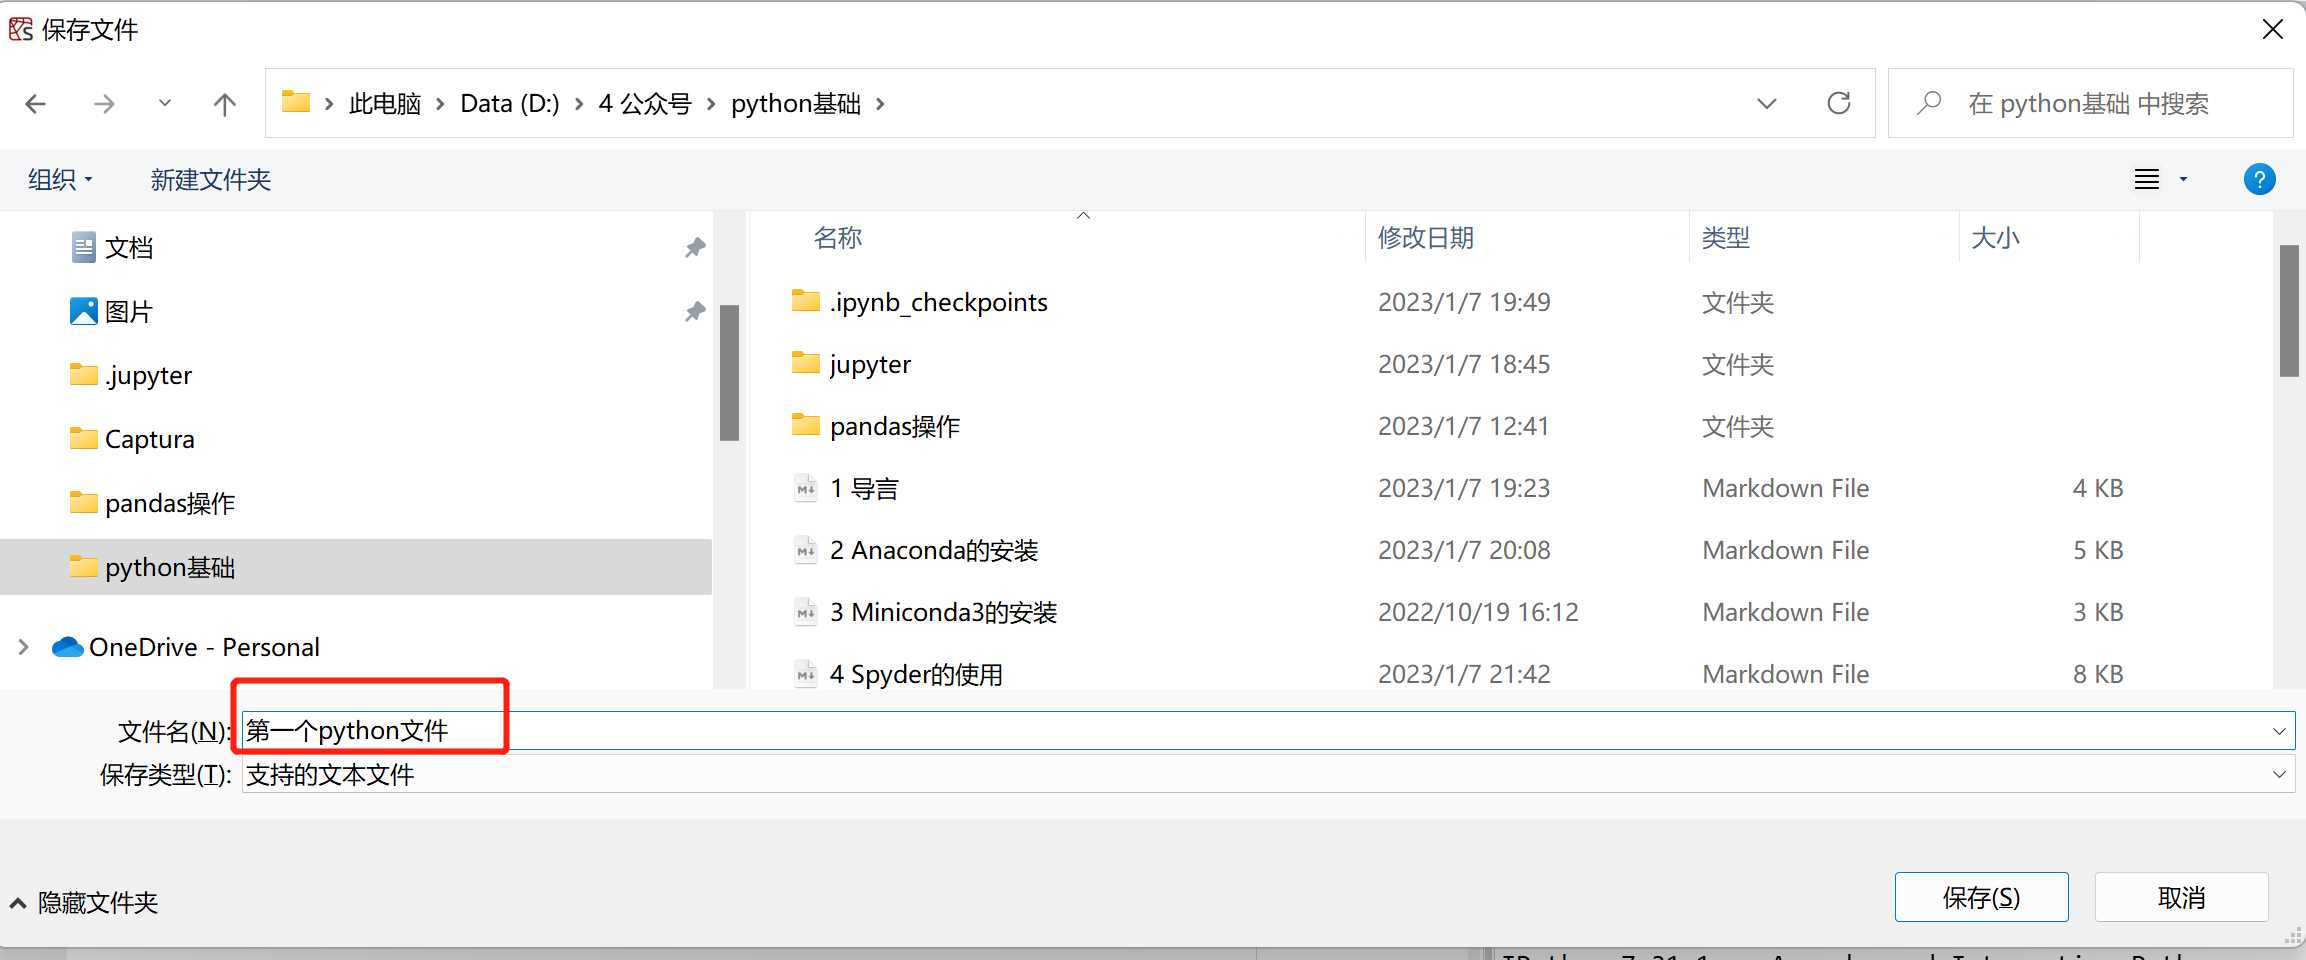This screenshot has width=2306, height=960.
Task: Go up to the parent folder
Action: coord(224,103)
